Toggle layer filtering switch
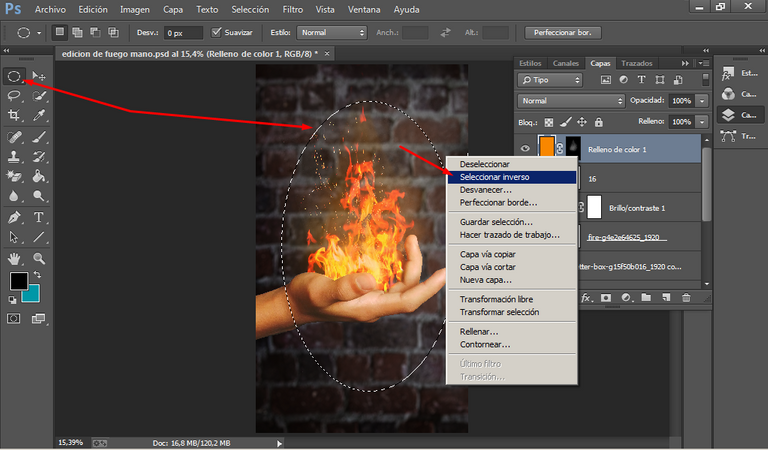 [x=705, y=79]
